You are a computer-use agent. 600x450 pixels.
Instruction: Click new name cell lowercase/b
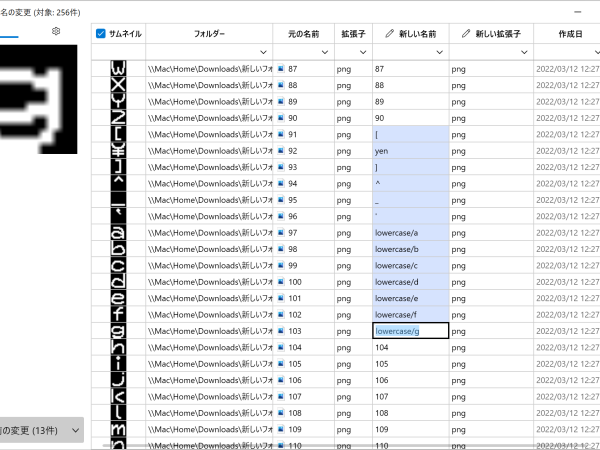411,249
